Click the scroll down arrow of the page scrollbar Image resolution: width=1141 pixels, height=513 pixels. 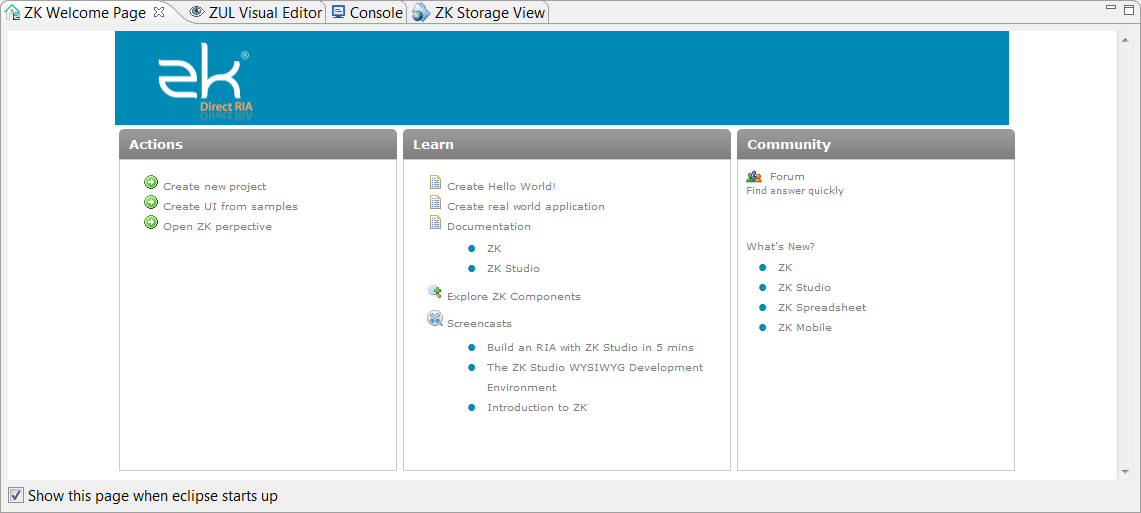tap(1125, 472)
